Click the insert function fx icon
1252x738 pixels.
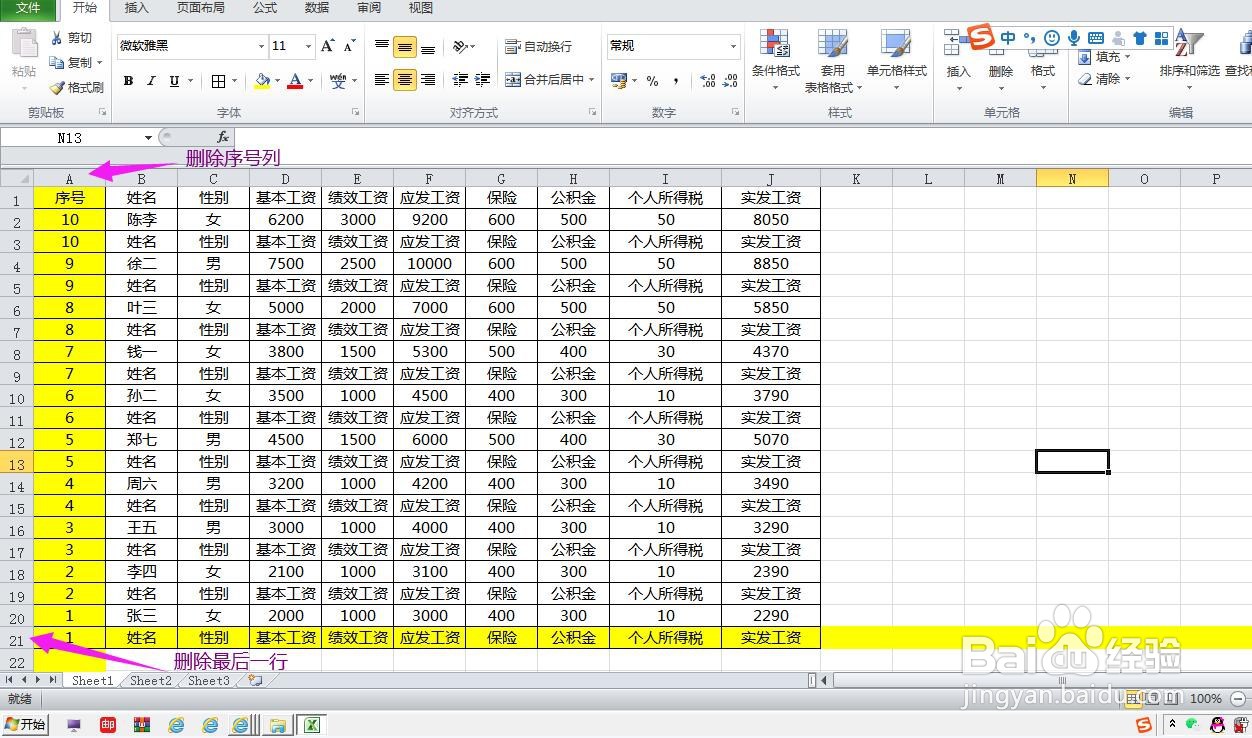(x=223, y=137)
